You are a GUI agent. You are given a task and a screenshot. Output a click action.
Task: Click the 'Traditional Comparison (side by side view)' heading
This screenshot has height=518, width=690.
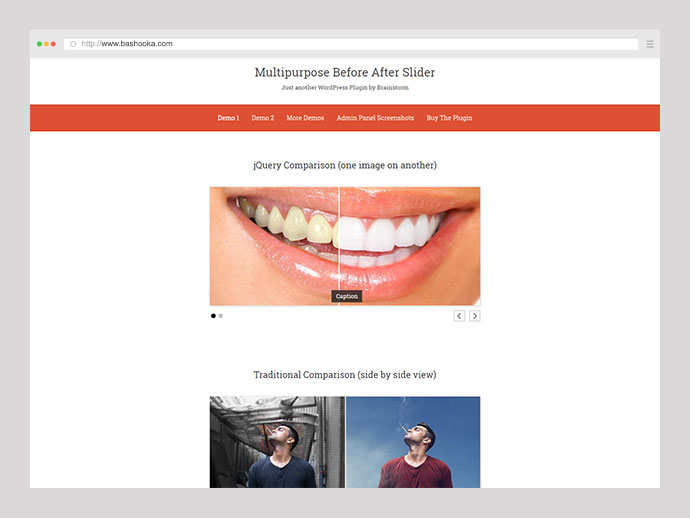coord(345,375)
